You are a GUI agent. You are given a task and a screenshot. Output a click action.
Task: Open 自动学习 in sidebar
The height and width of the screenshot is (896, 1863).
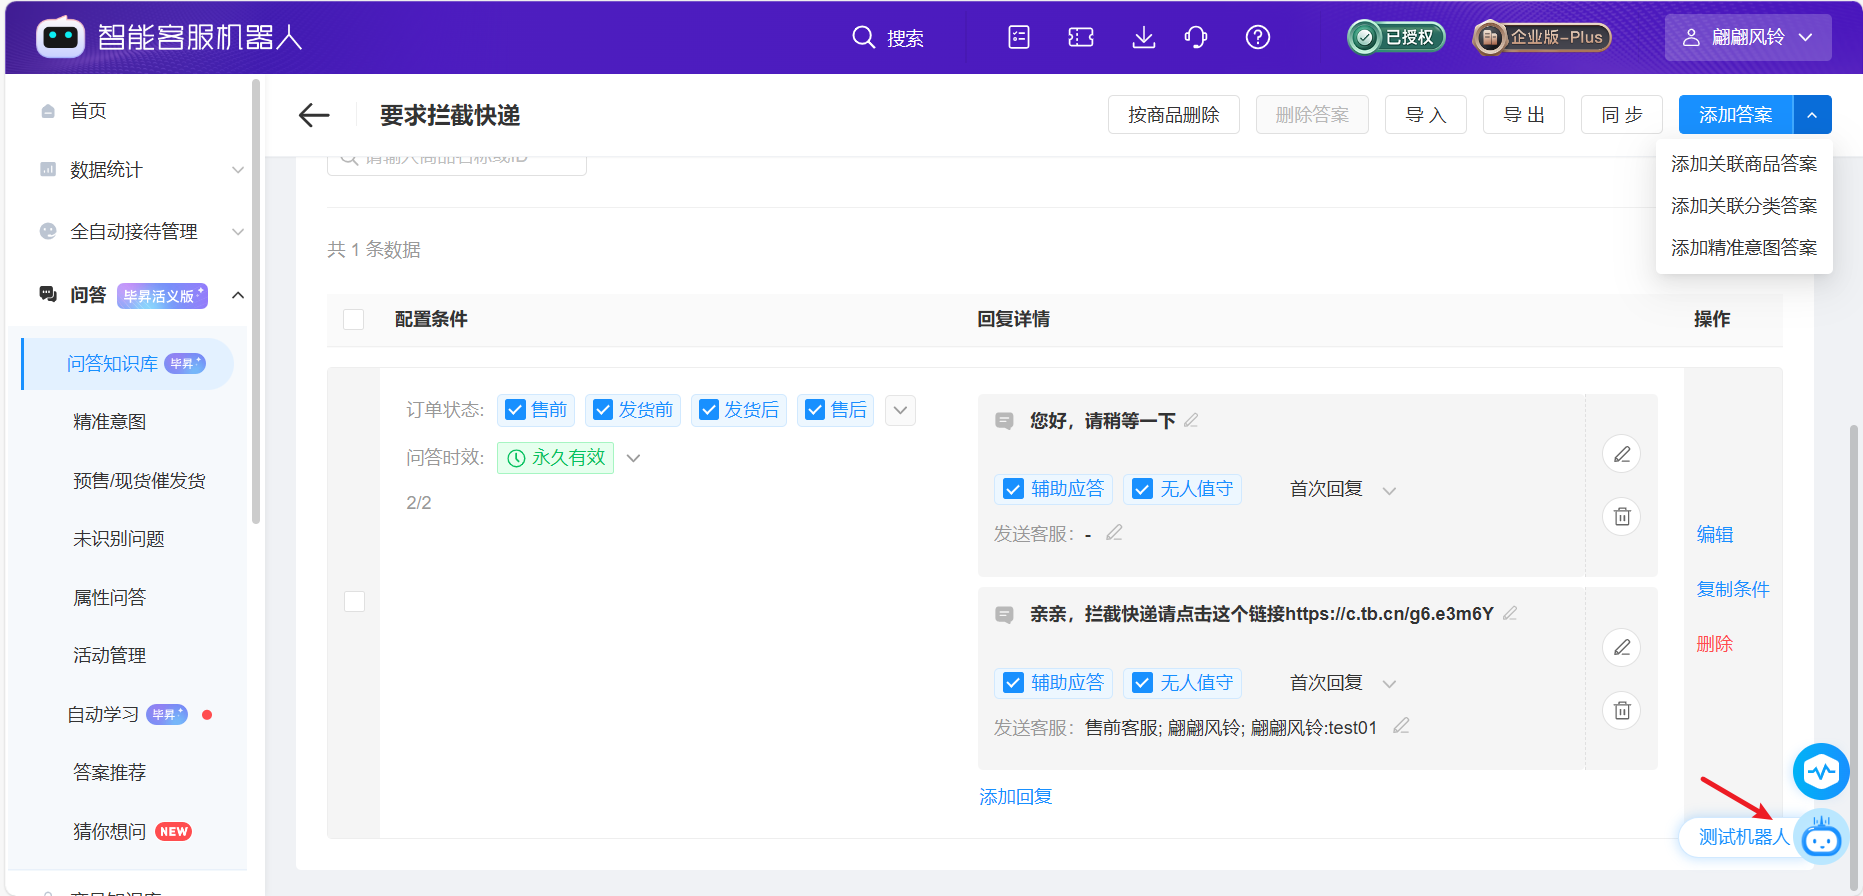tap(102, 715)
